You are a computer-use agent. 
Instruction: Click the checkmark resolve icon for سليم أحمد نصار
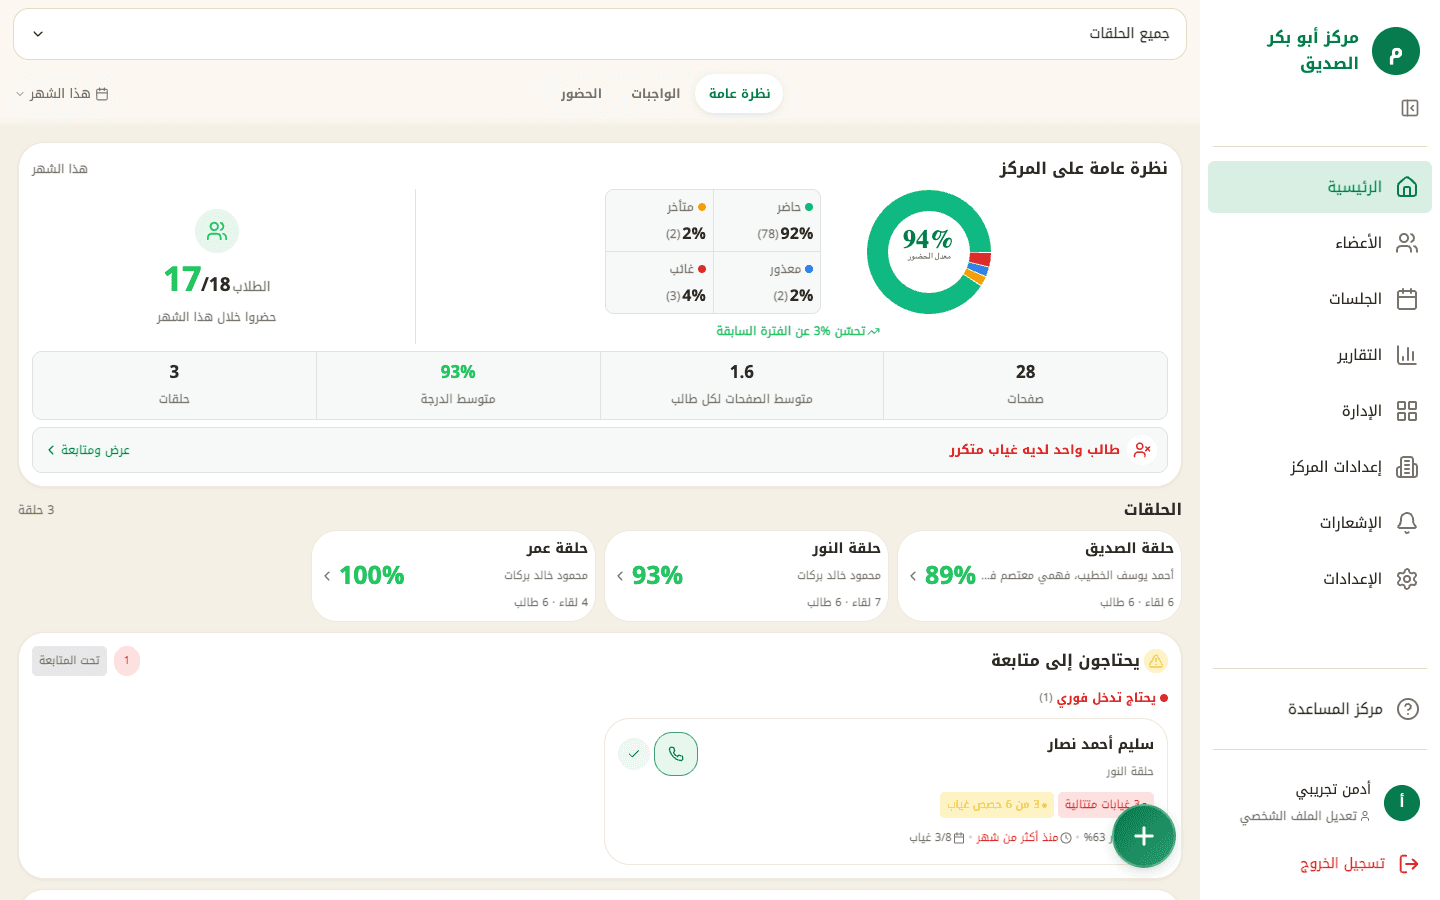(x=634, y=754)
